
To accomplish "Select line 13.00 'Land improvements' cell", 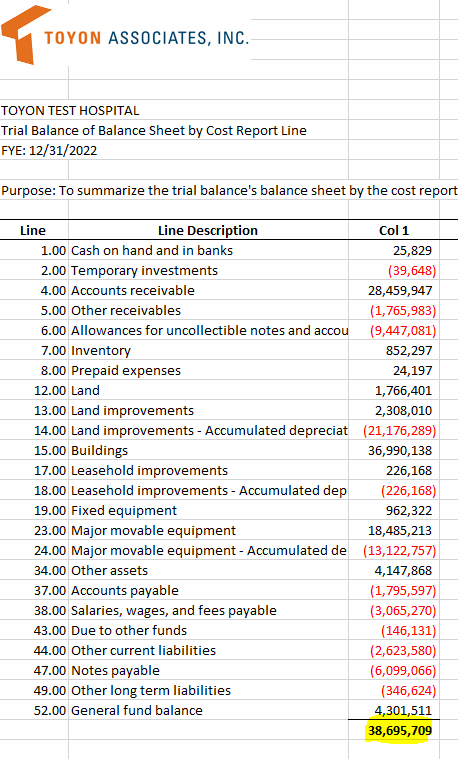I will (x=208, y=410).
